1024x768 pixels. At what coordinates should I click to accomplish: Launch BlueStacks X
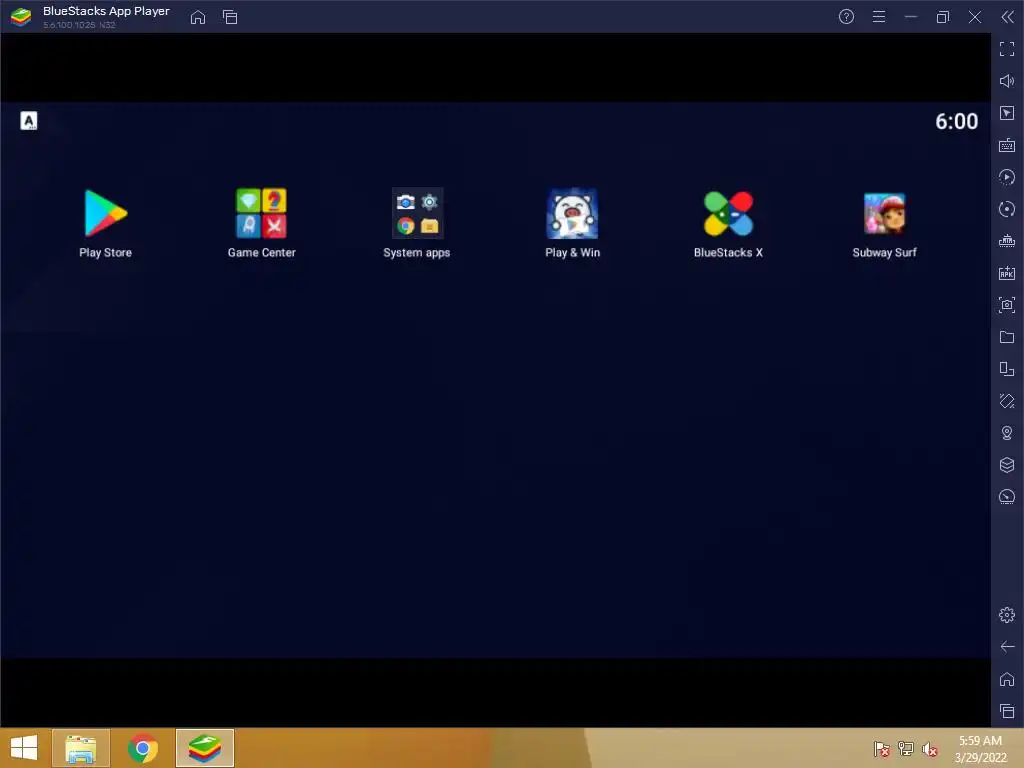click(x=728, y=223)
